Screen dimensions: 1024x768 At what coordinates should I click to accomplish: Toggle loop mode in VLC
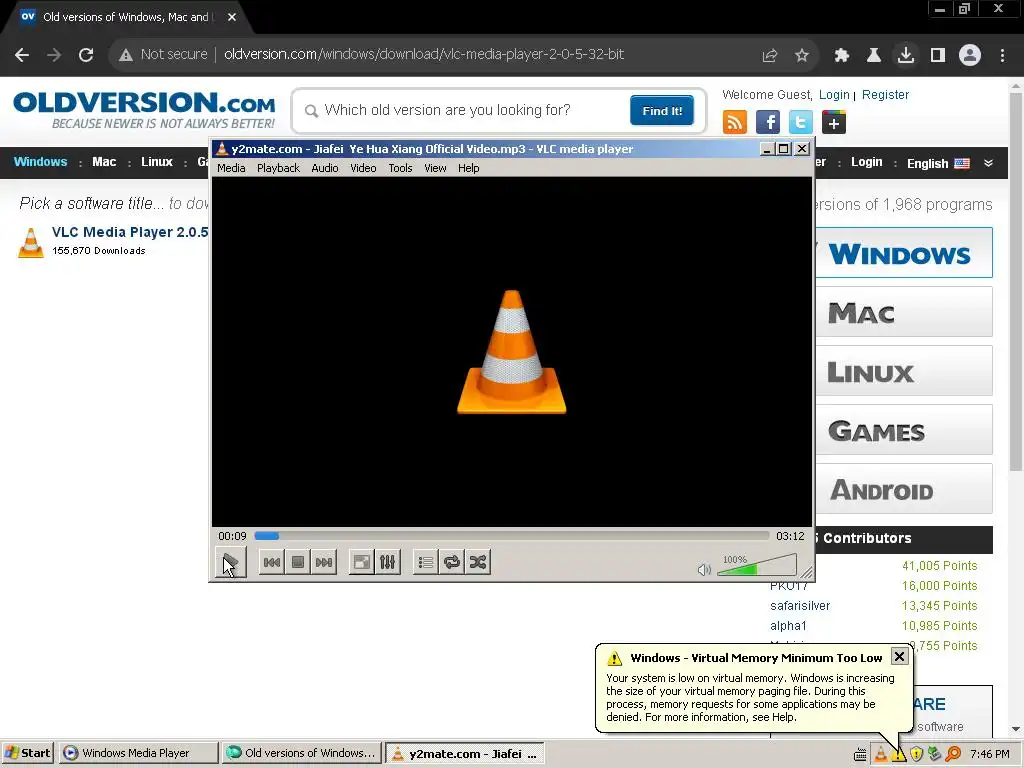(452, 562)
